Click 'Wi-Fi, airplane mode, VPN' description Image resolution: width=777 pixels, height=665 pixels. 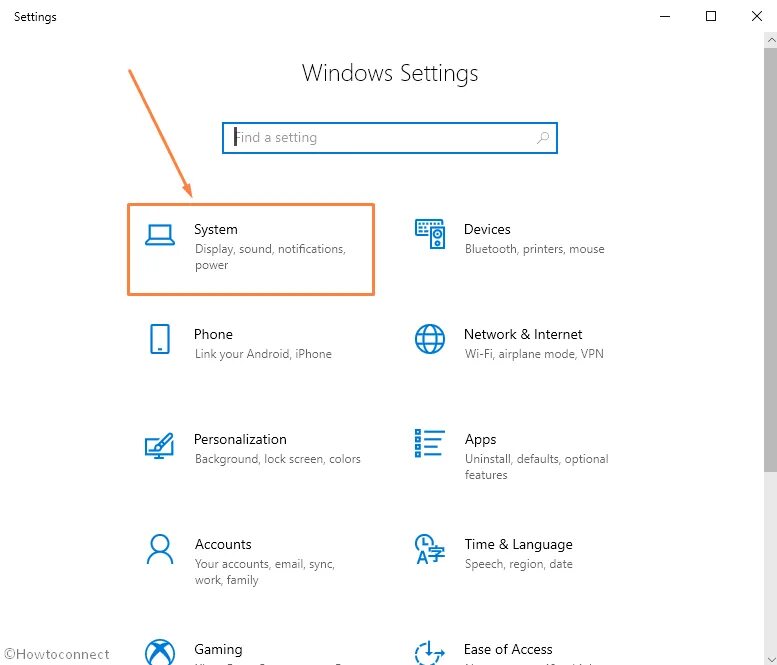pyautogui.click(x=534, y=354)
